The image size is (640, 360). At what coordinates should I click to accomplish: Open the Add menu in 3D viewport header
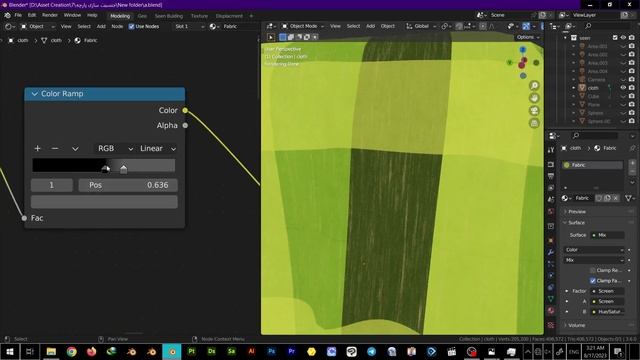[x=370, y=26]
